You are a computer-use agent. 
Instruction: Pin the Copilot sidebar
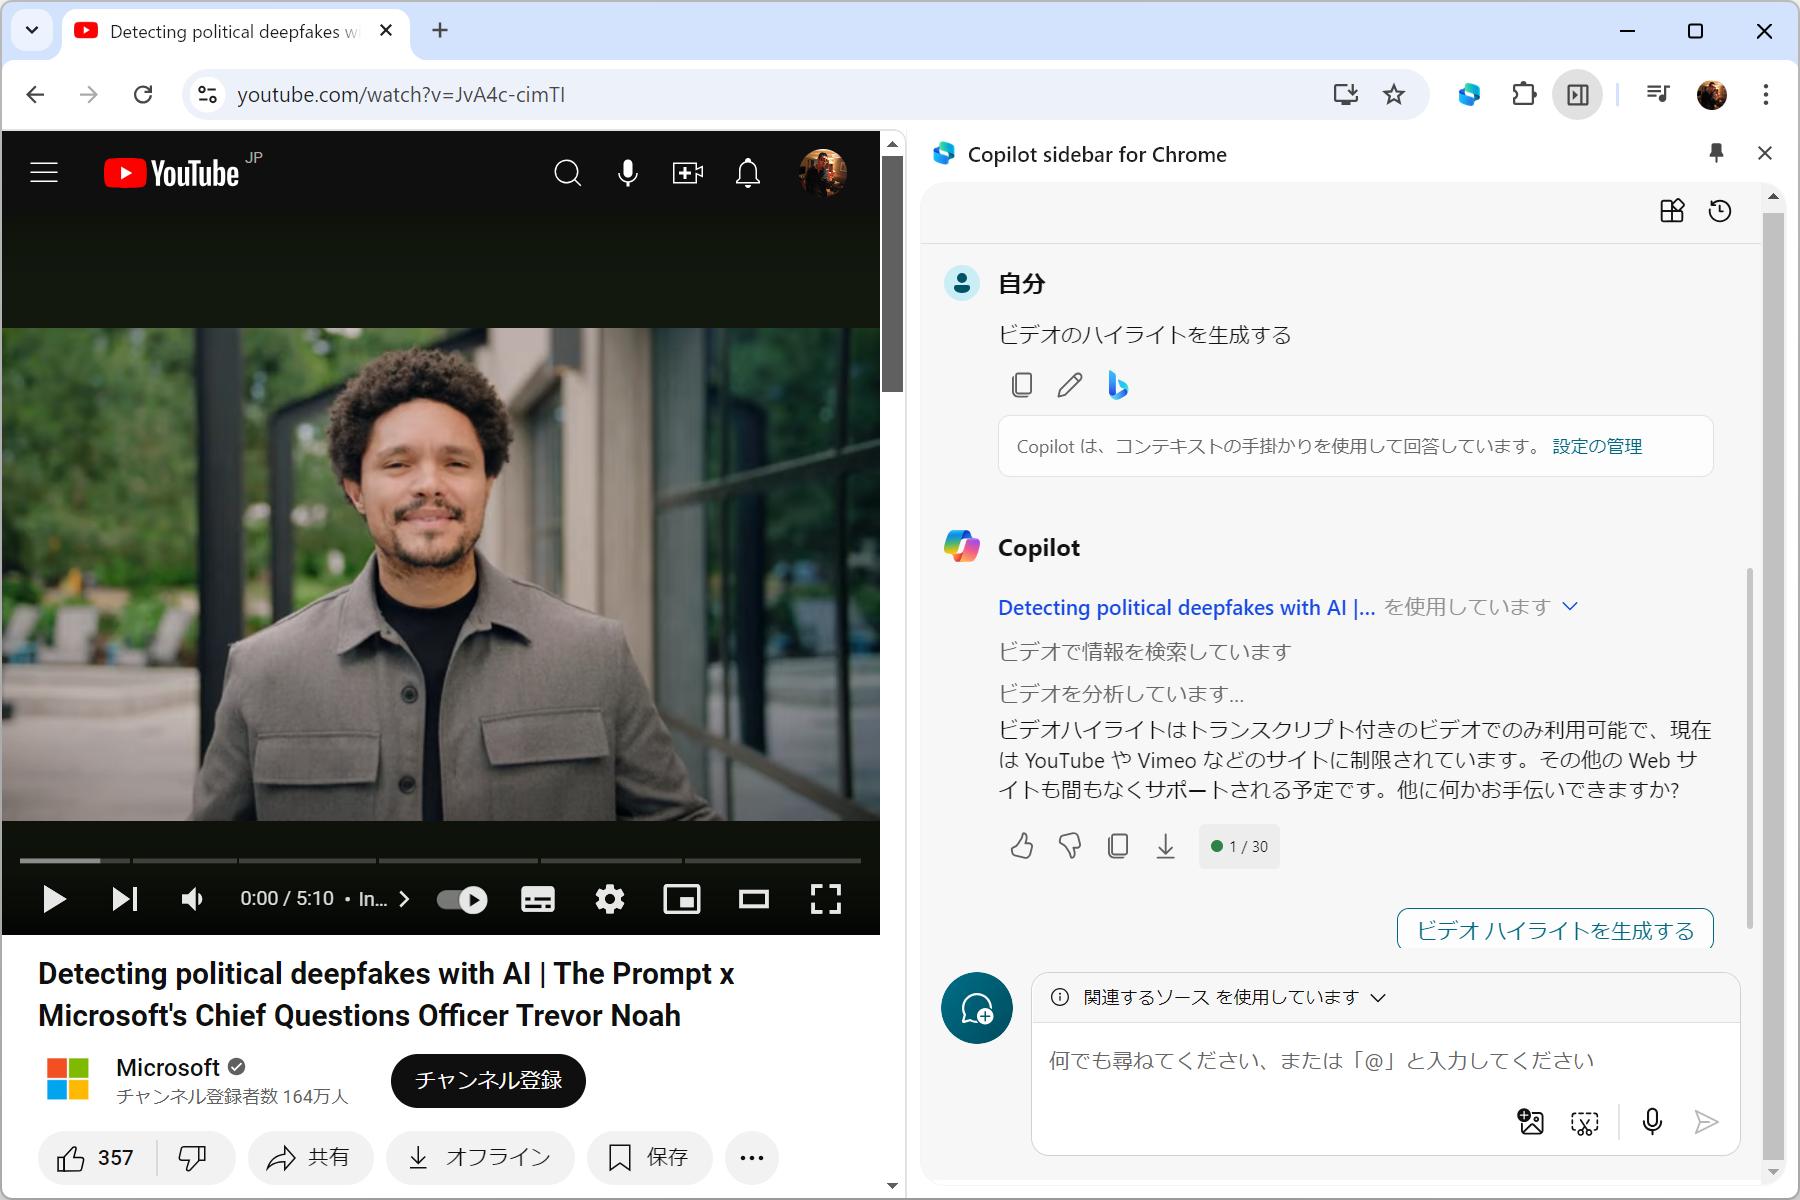[1716, 153]
